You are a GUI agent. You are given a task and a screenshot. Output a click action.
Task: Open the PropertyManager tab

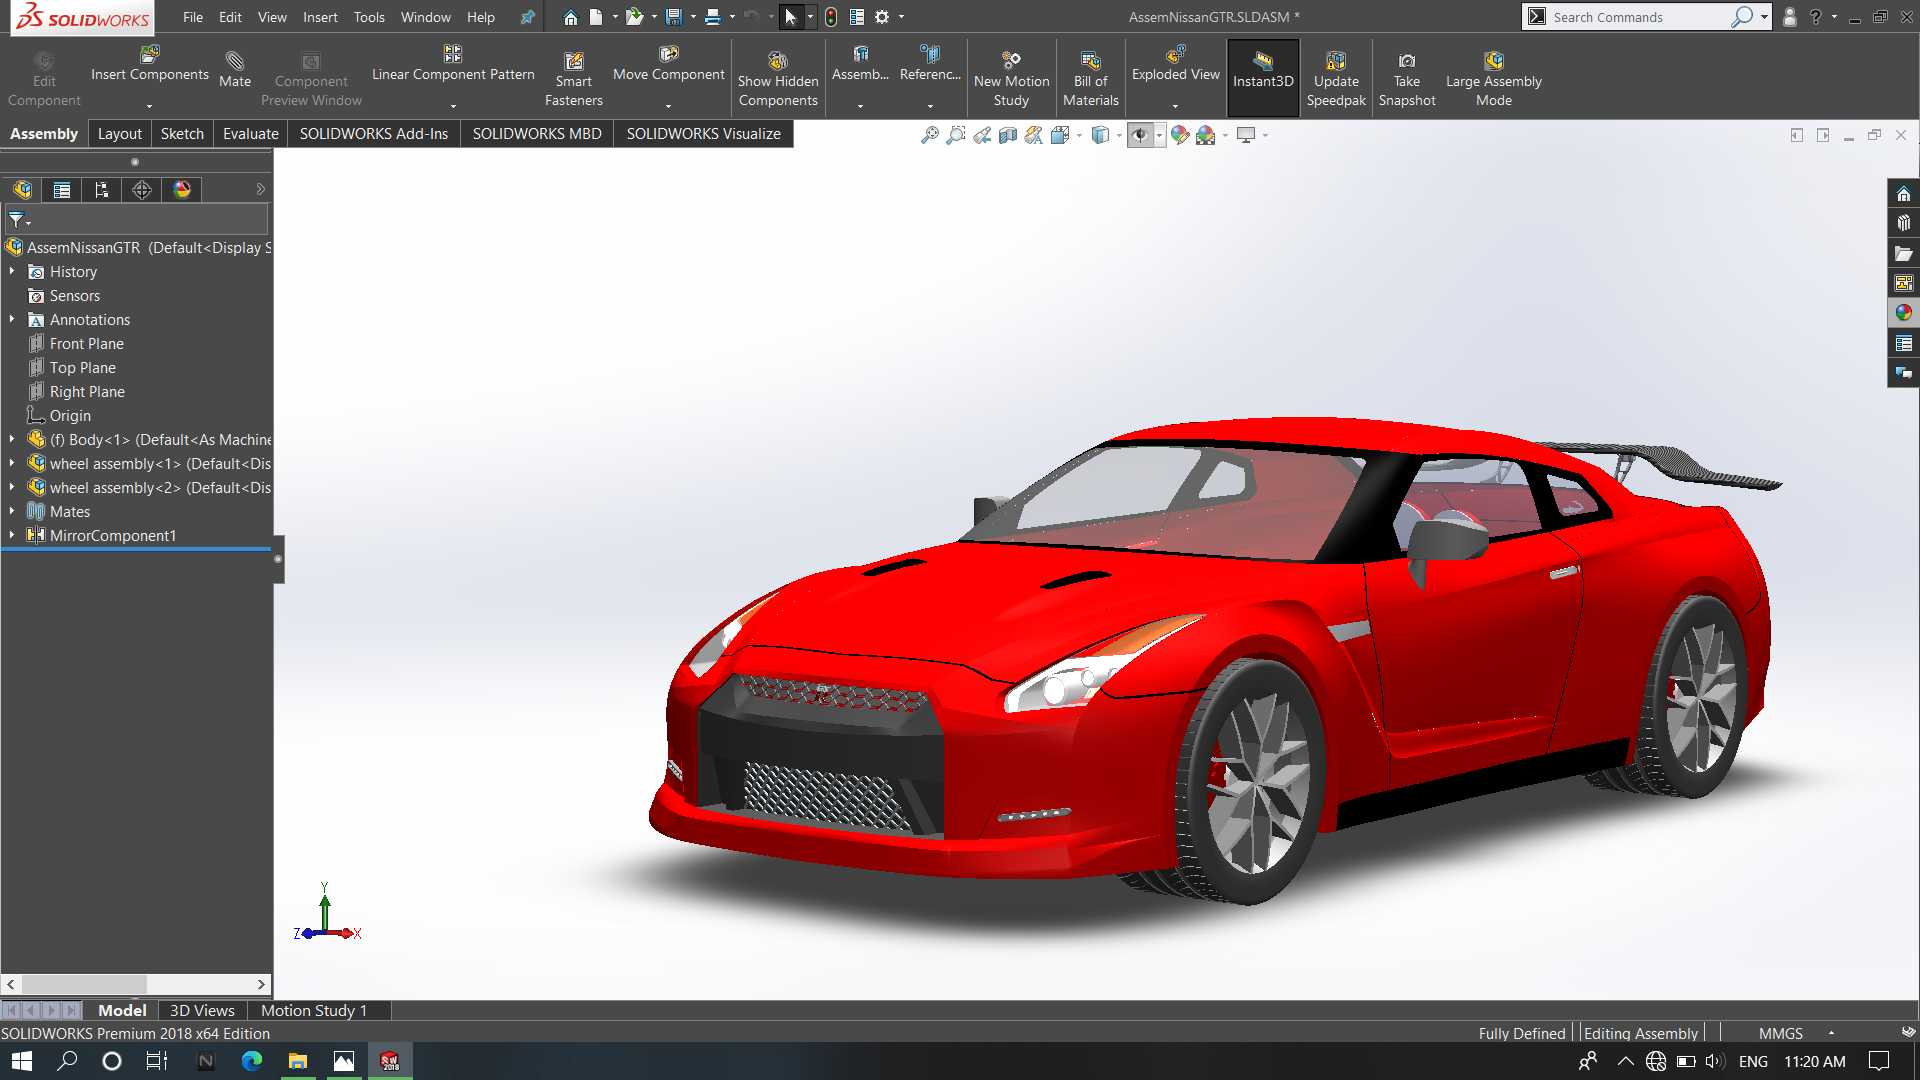tap(62, 190)
